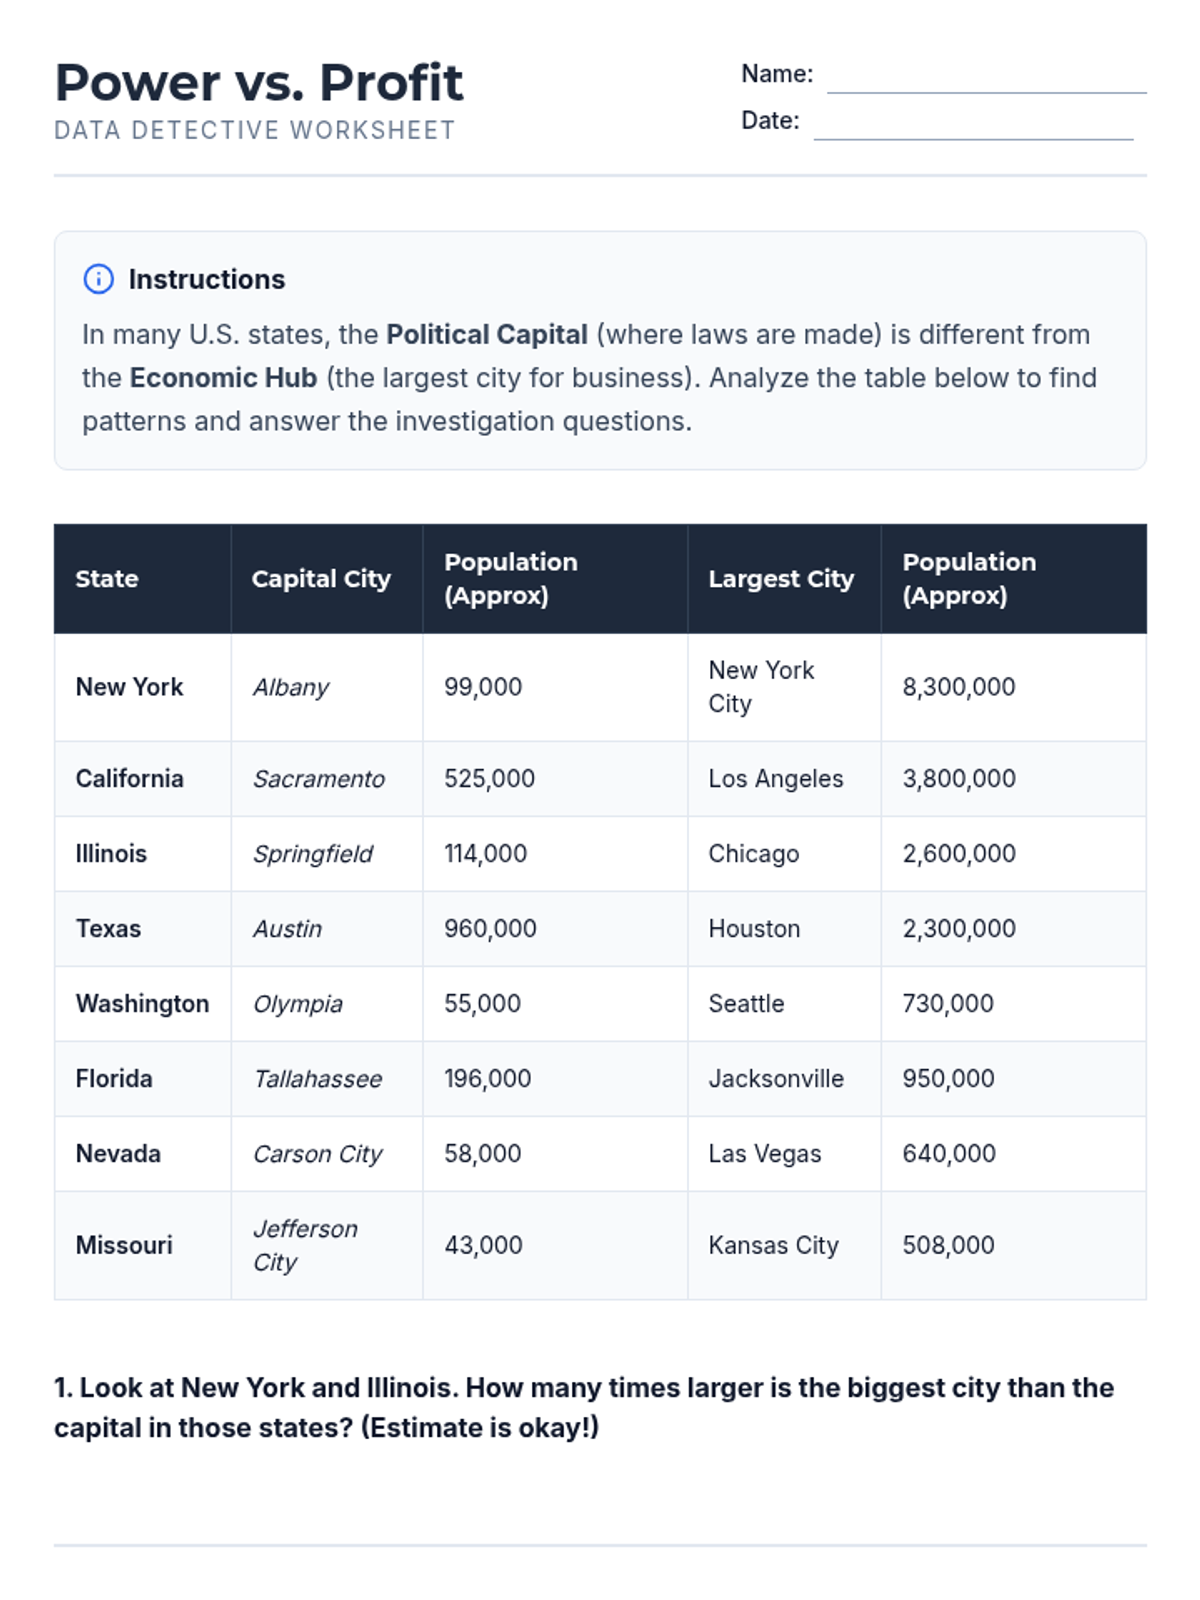
Task: Click the info icon beside Instructions
Action: [98, 279]
